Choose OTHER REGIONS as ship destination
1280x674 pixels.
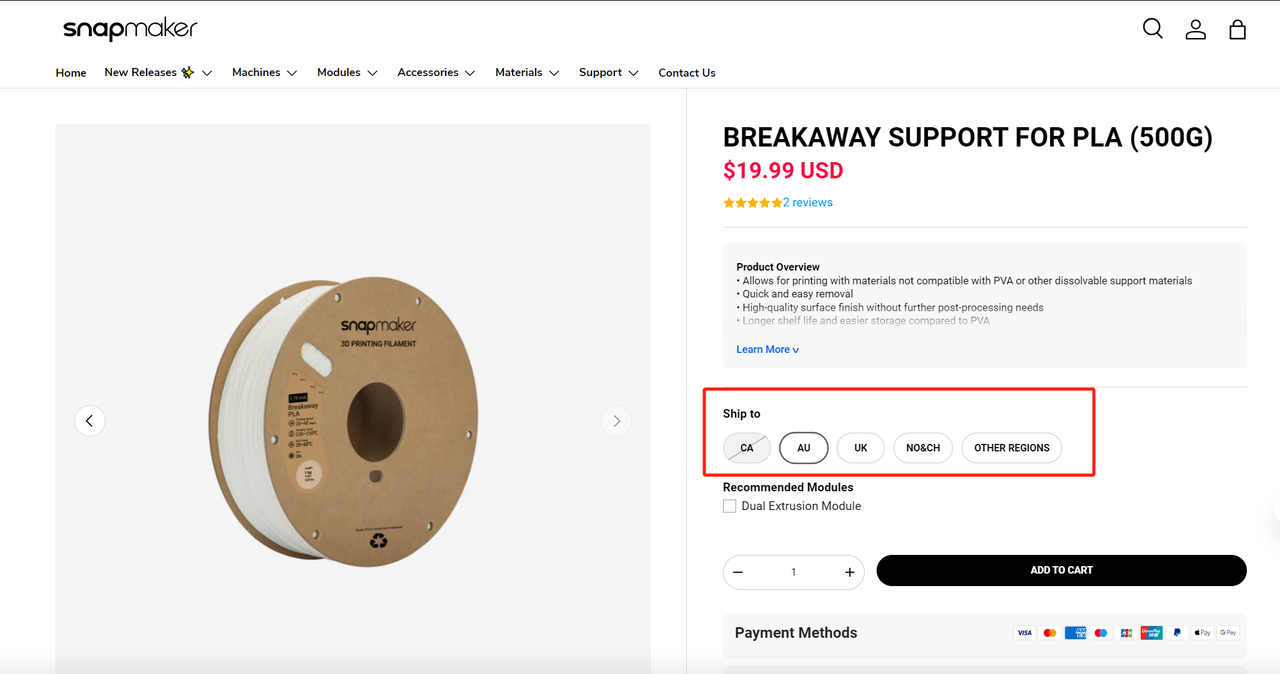(x=1011, y=447)
